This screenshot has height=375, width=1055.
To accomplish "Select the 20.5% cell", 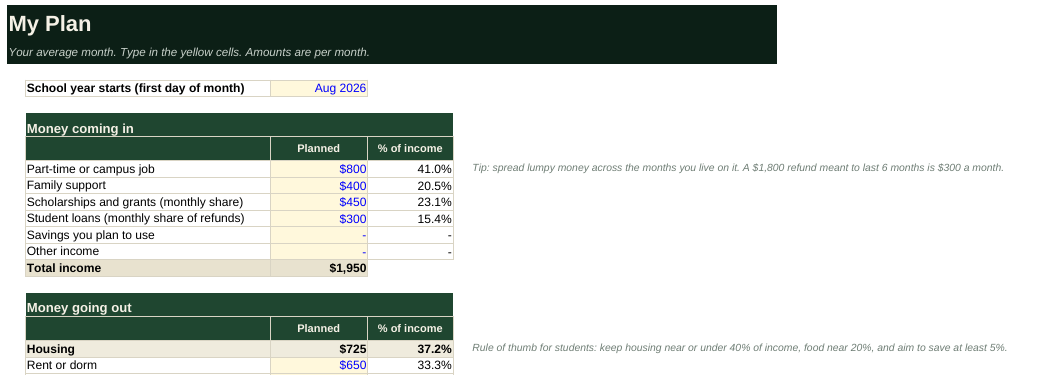I will coord(410,185).
